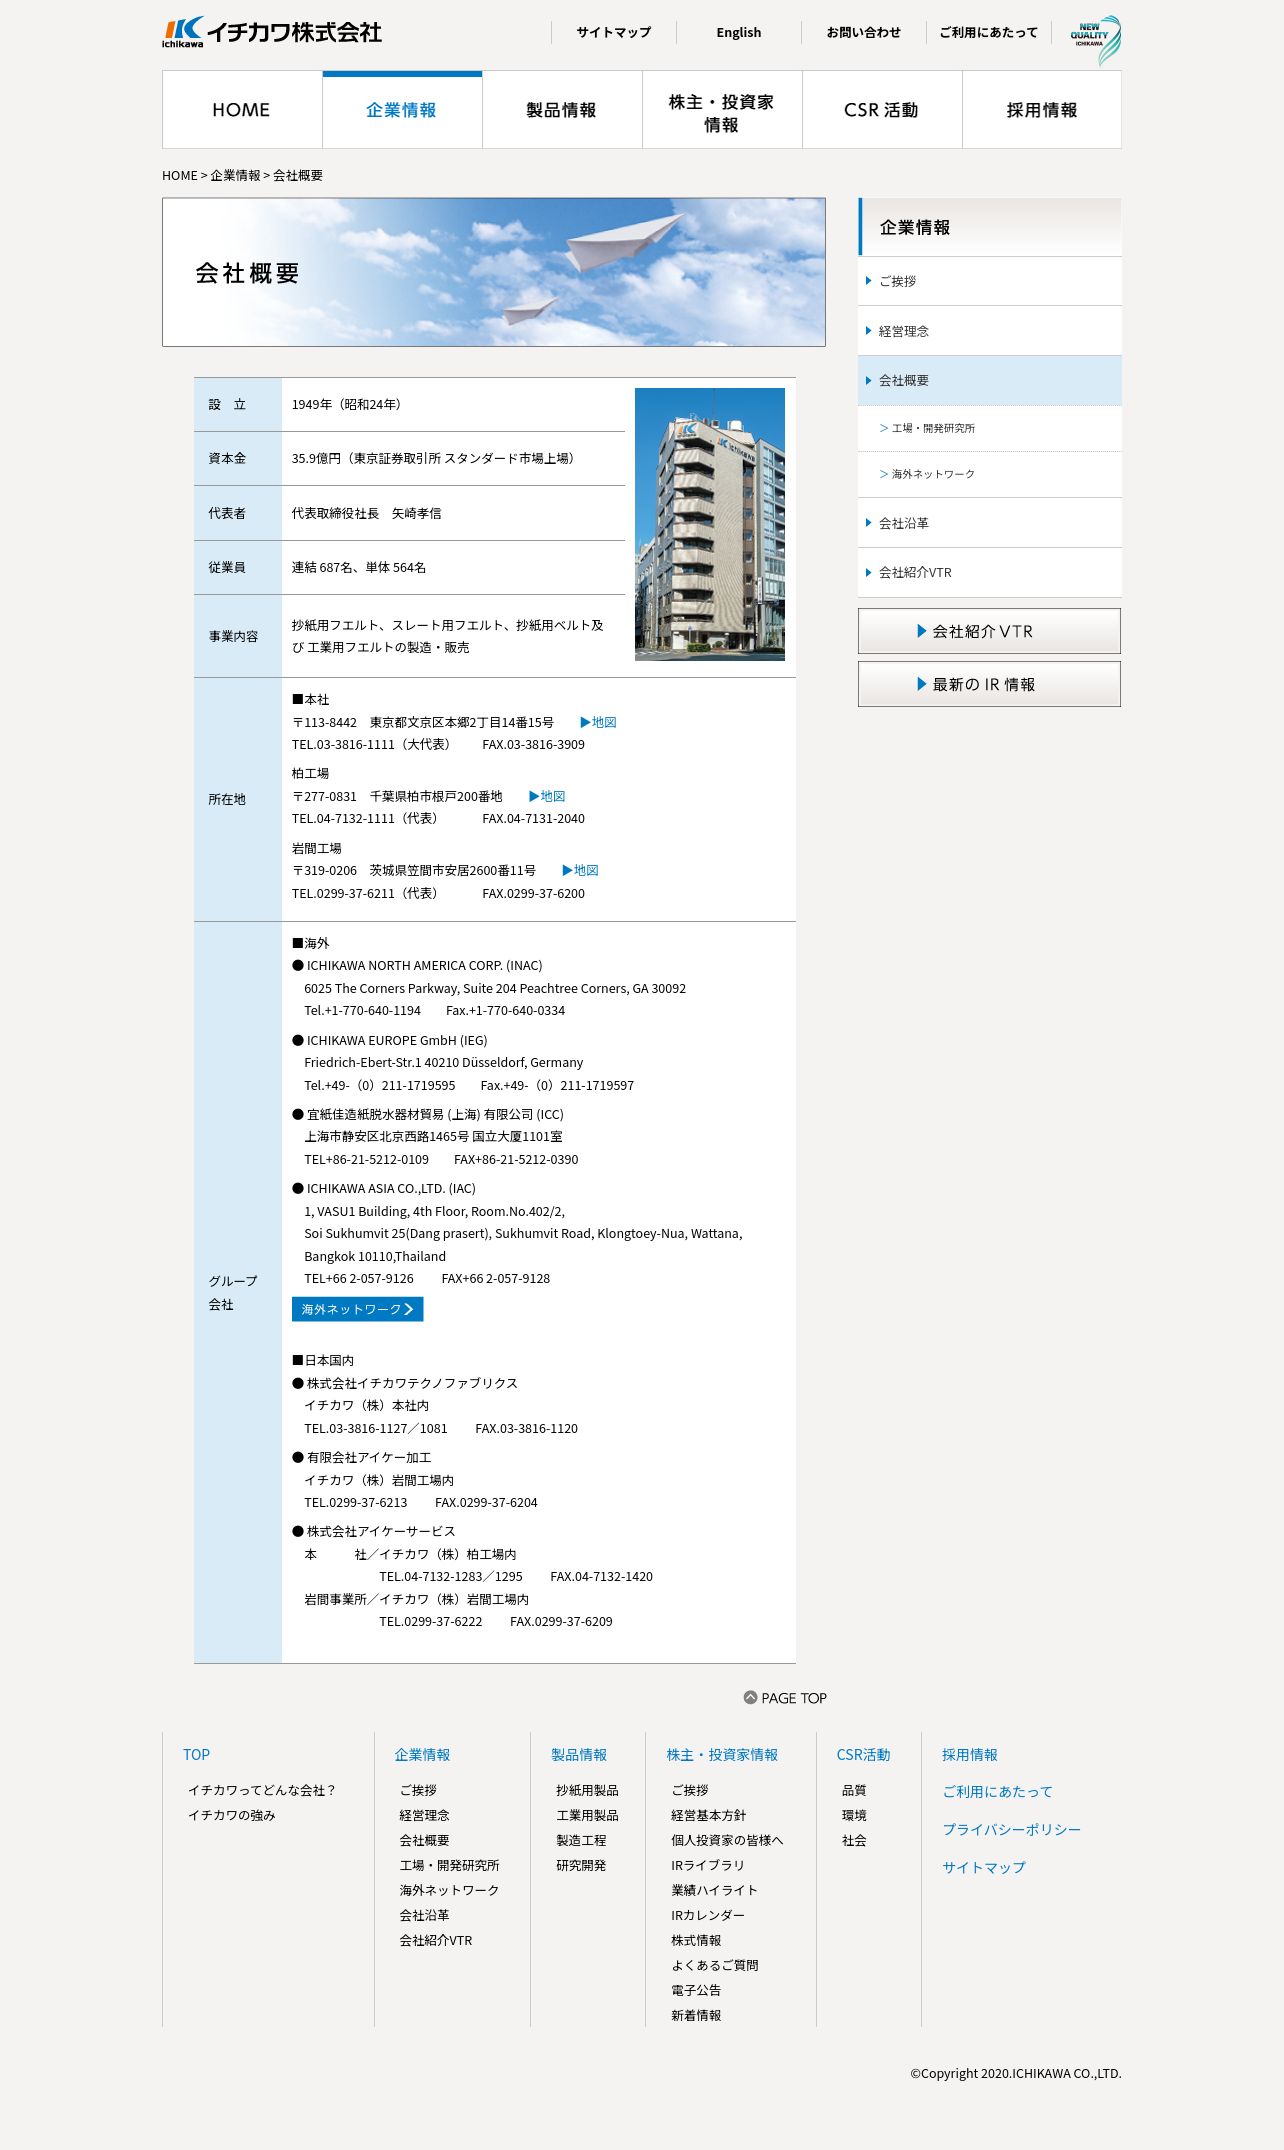Open the CSR活動 navigation tab
Screen dimensions: 1284x2150
point(882,110)
